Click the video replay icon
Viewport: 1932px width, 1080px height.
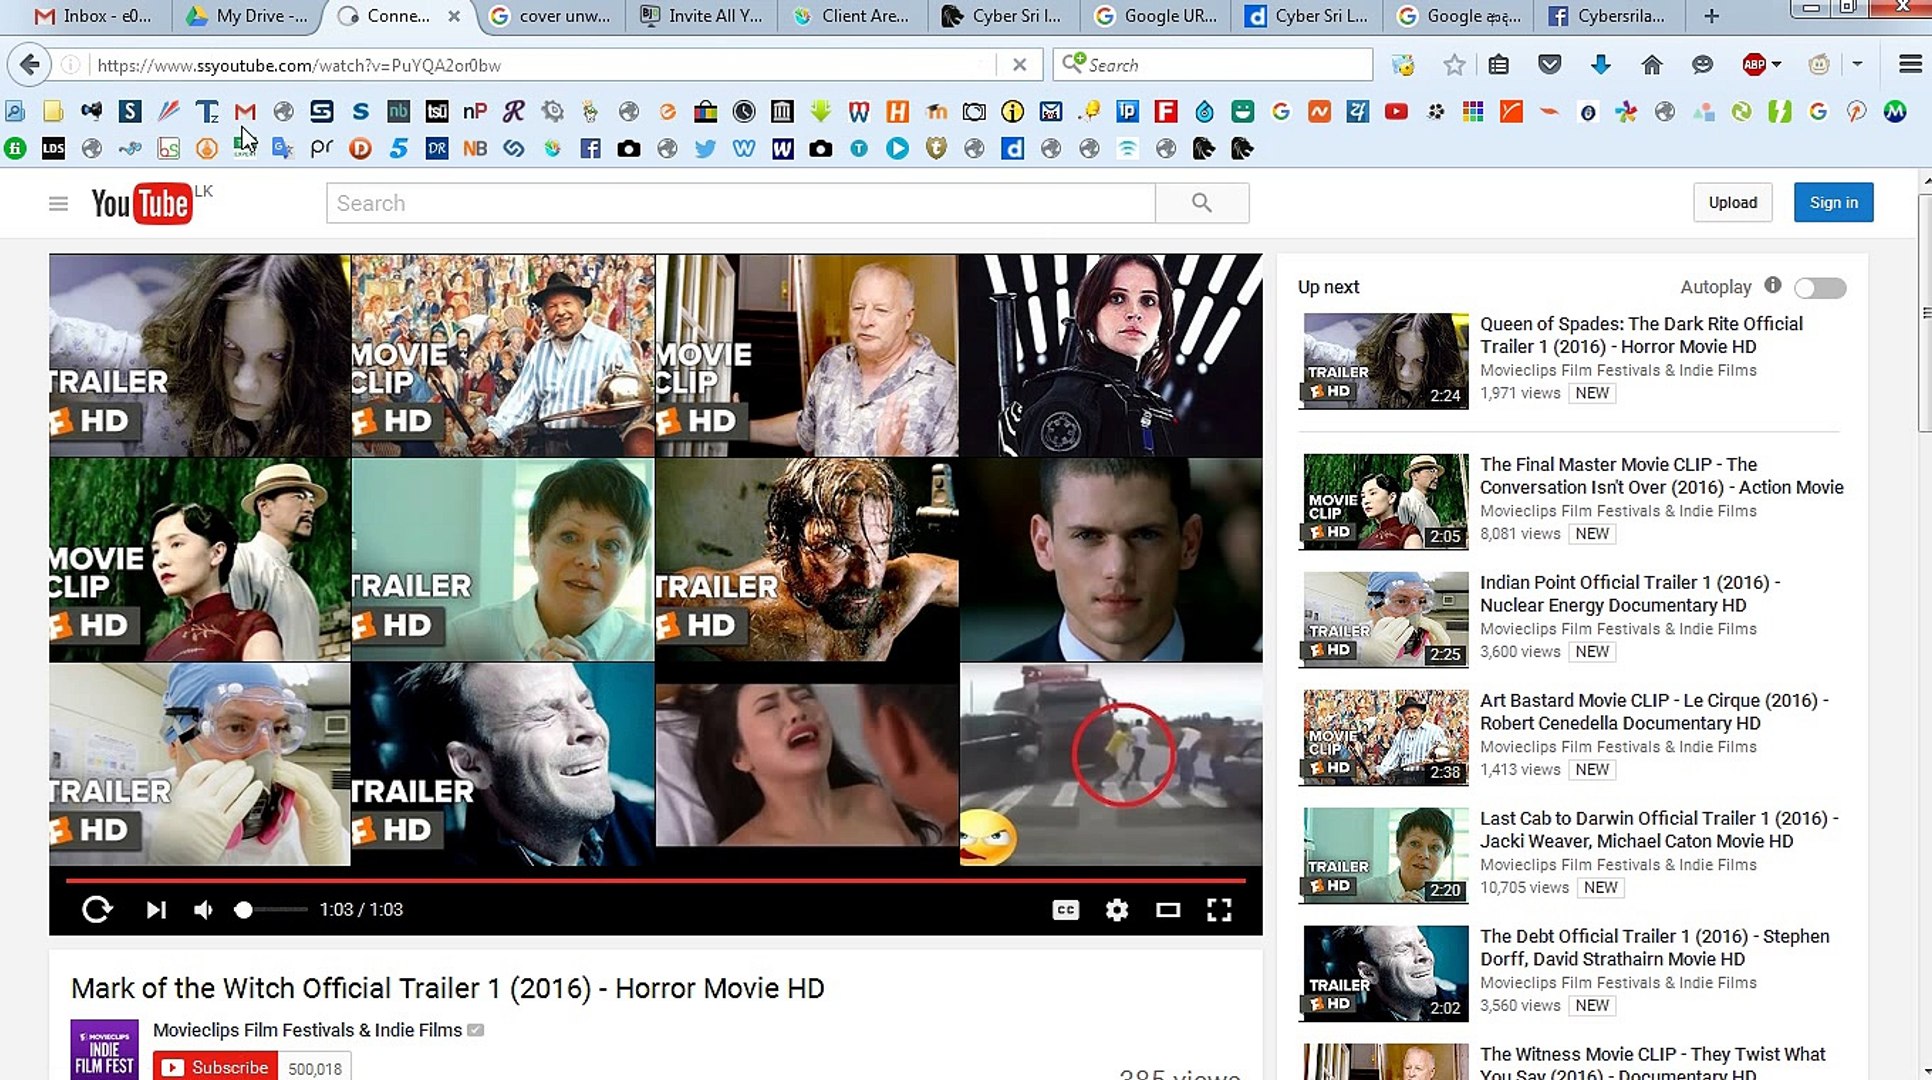[97, 909]
